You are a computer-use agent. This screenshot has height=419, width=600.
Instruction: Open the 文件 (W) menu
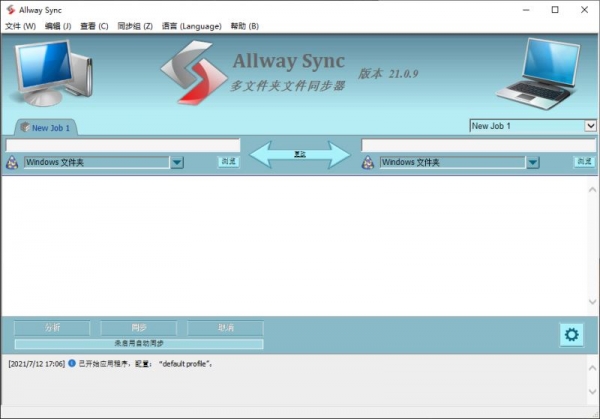click(x=20, y=26)
